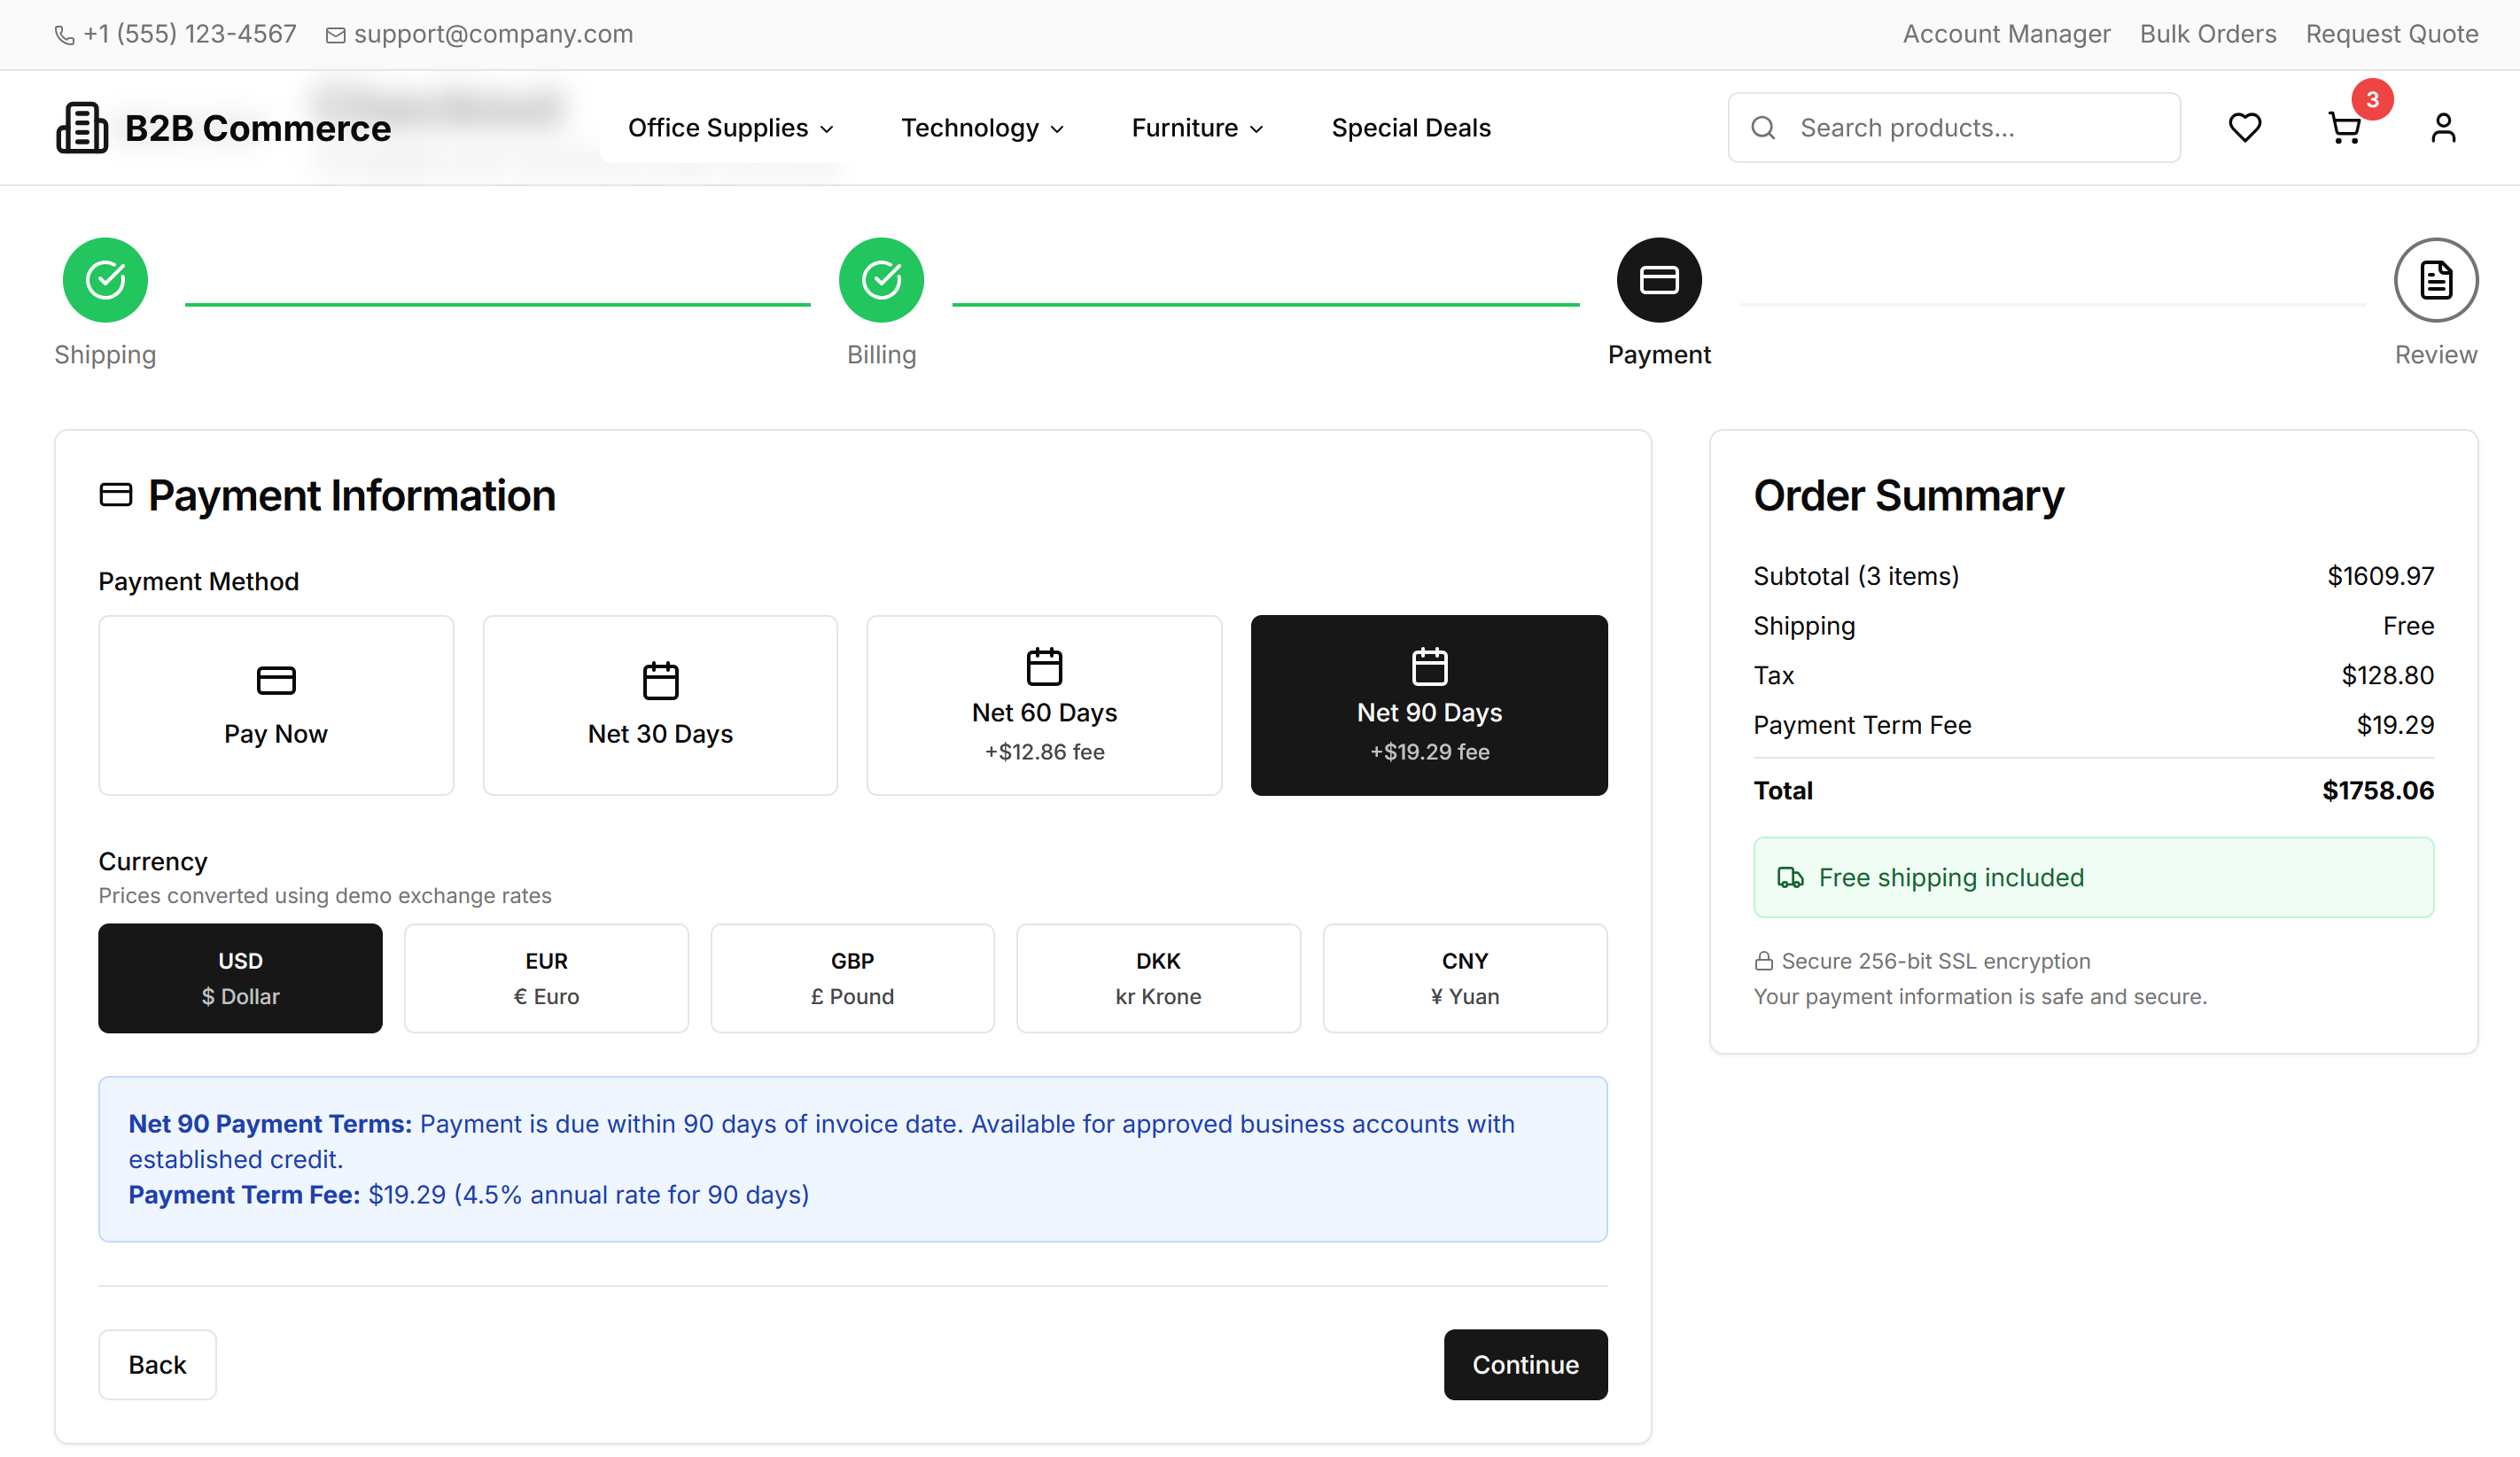The width and height of the screenshot is (2520, 1457).
Task: Open the wishlist heart icon
Action: [x=2244, y=128]
